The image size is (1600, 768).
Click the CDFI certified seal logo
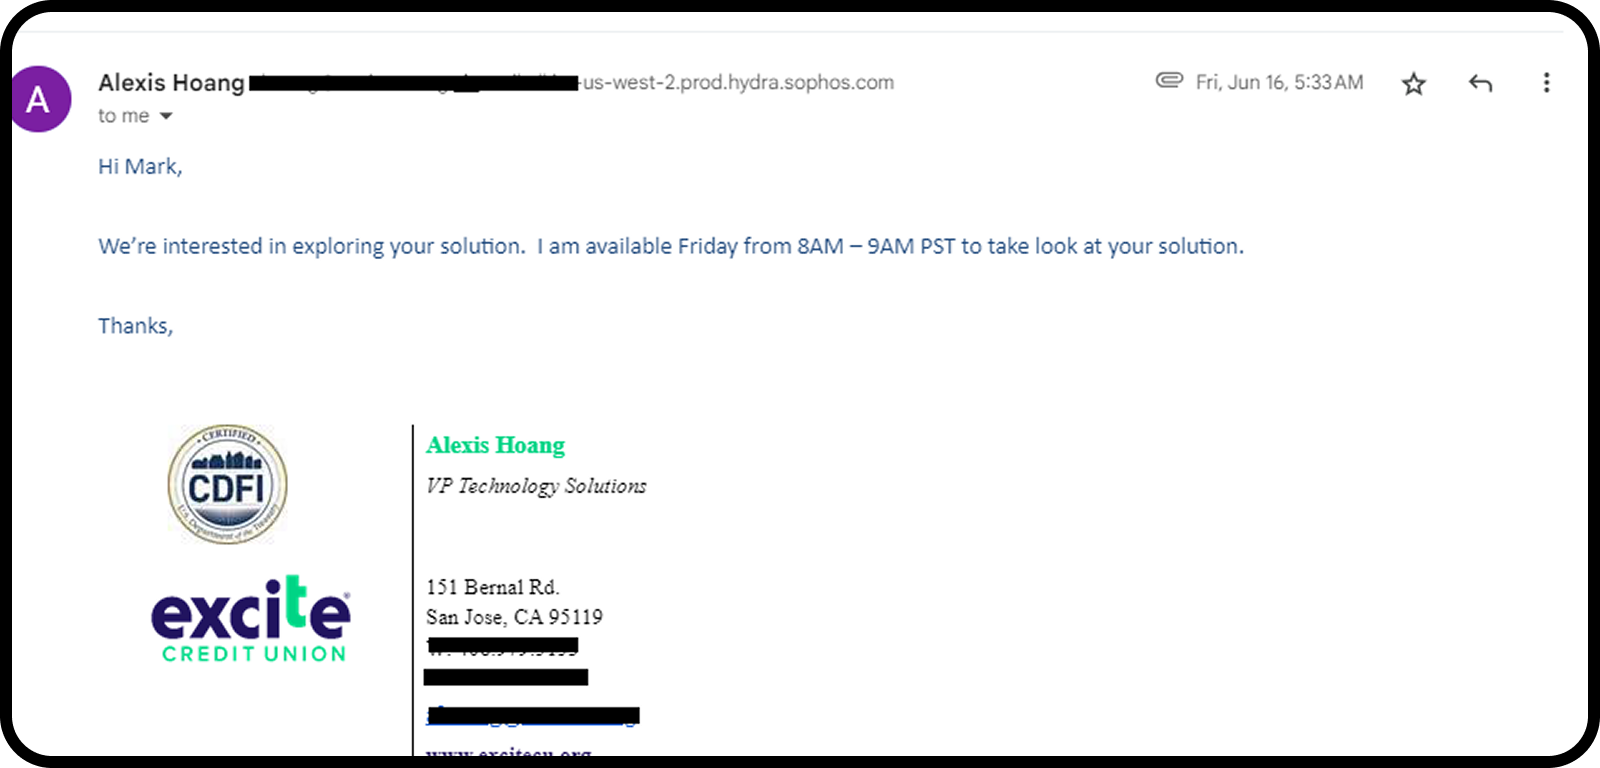point(227,484)
